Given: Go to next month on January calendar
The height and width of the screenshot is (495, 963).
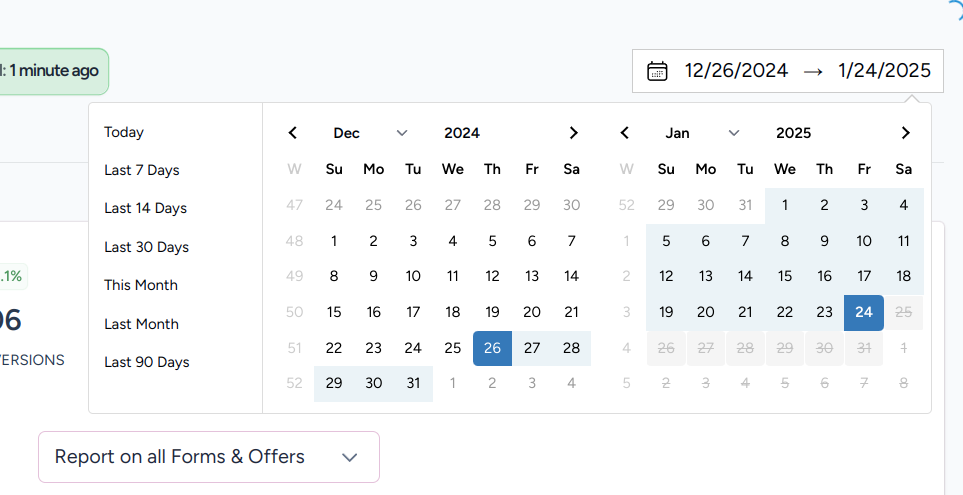Looking at the screenshot, I should 905,133.
